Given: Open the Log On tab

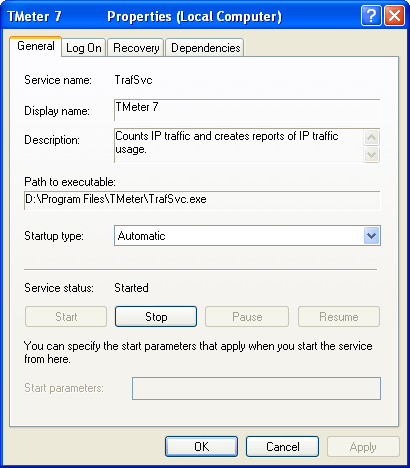Looking at the screenshot, I should [x=84, y=48].
